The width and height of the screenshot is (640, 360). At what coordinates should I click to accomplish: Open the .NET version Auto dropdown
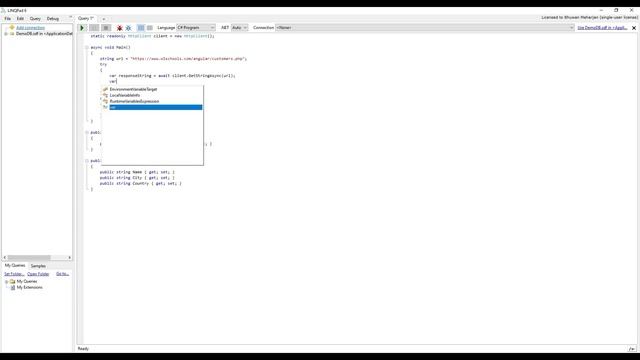tap(240, 27)
